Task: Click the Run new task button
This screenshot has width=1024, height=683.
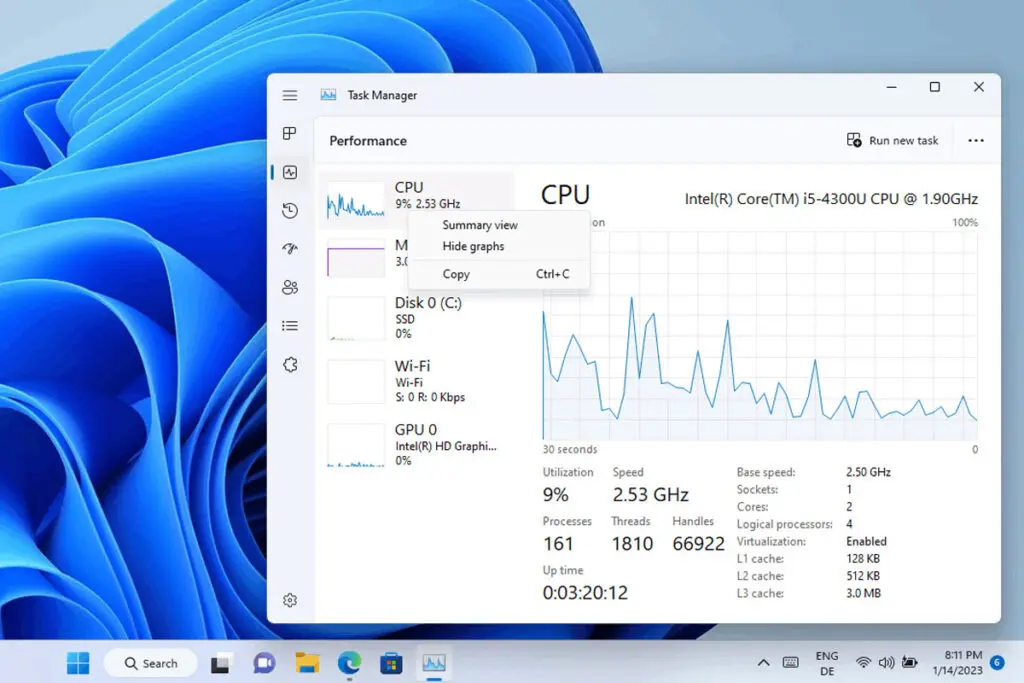Action: (x=892, y=140)
